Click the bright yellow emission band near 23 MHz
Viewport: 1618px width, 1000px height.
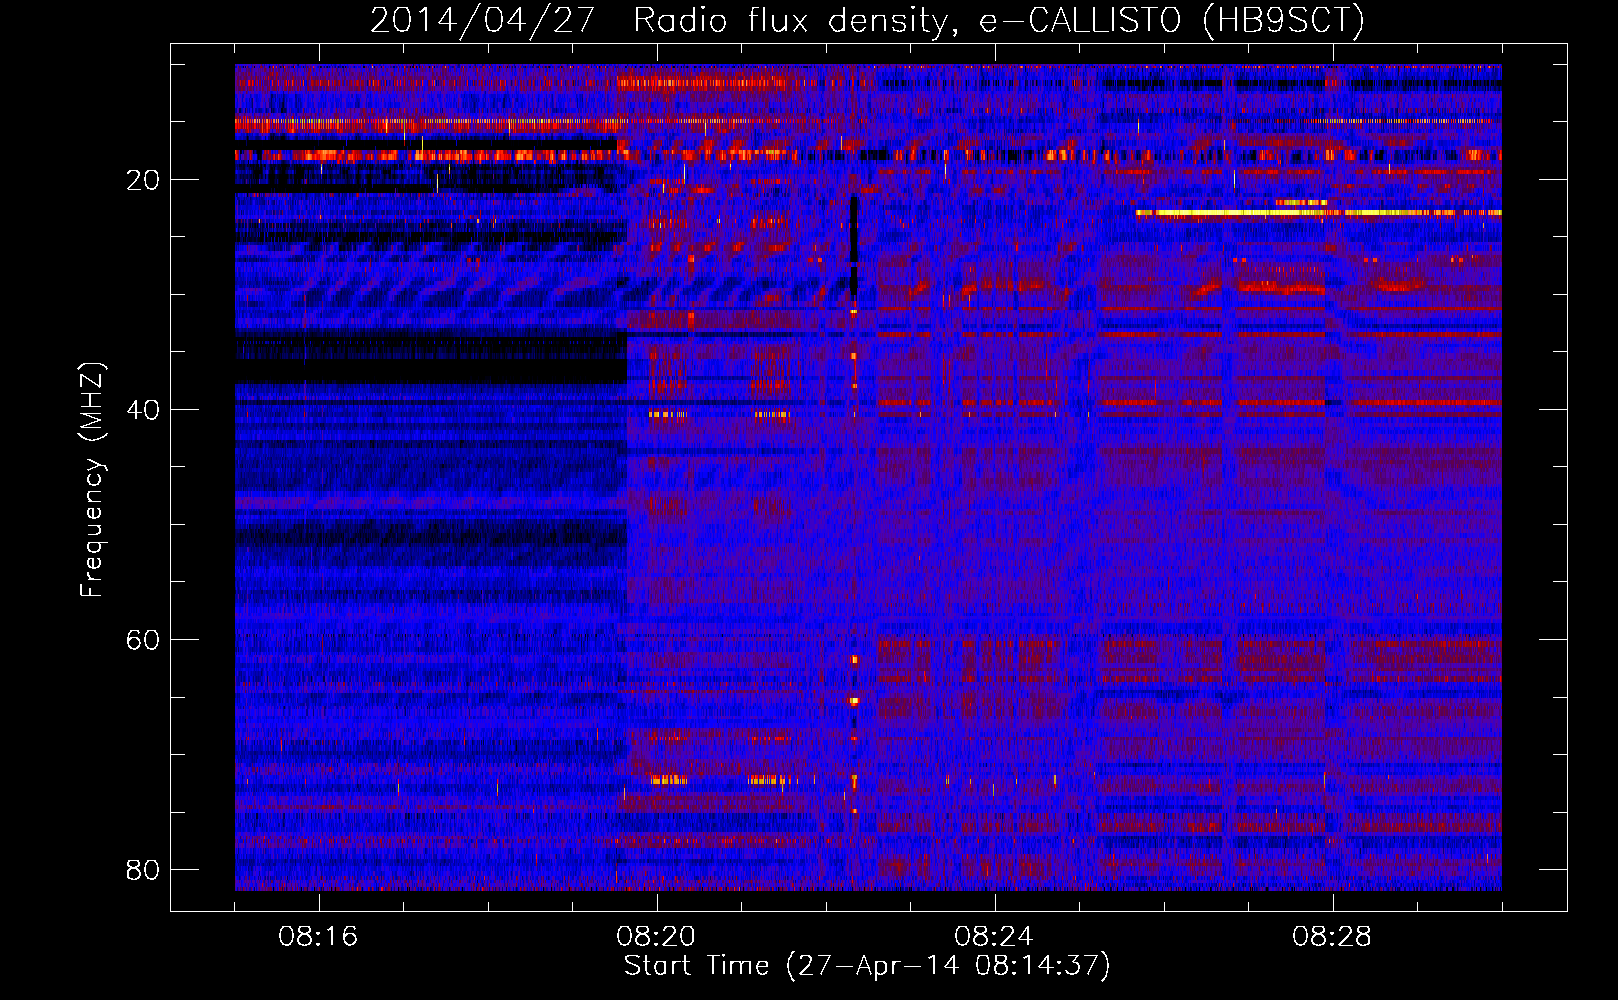pos(1318,213)
